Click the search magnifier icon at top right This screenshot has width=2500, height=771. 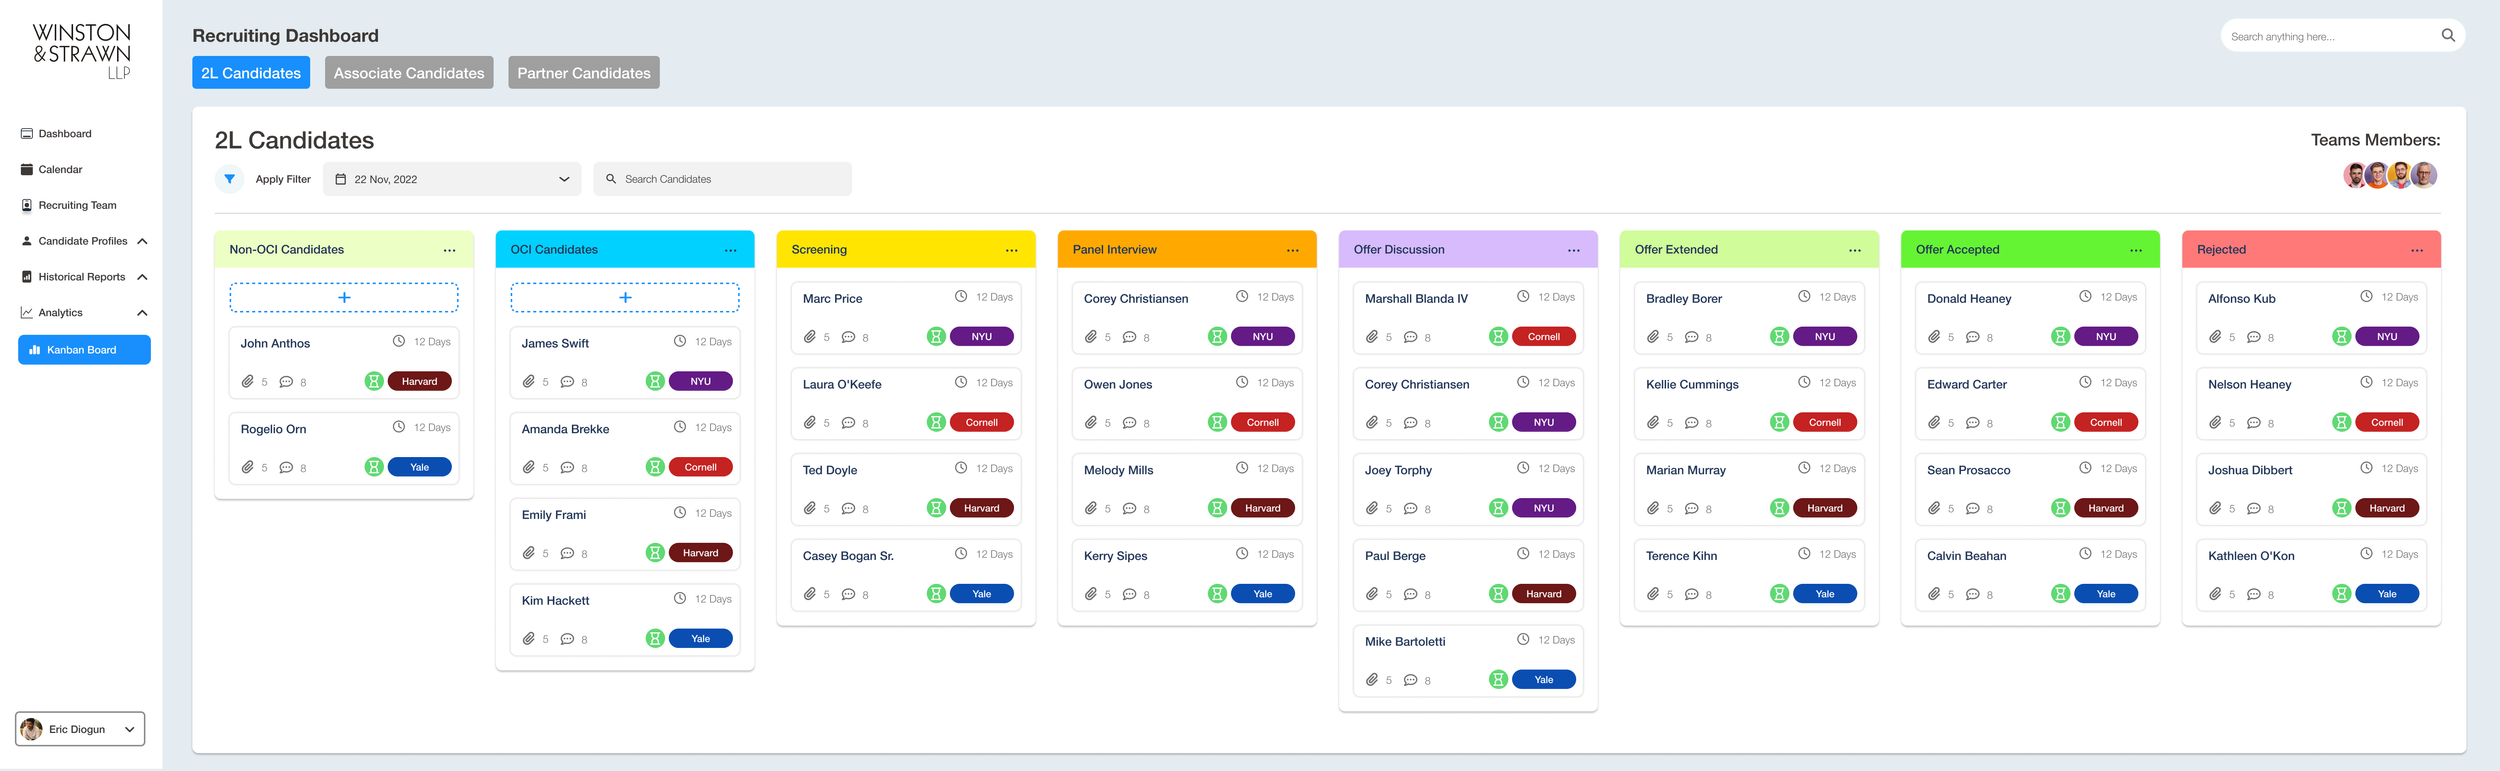click(2447, 36)
